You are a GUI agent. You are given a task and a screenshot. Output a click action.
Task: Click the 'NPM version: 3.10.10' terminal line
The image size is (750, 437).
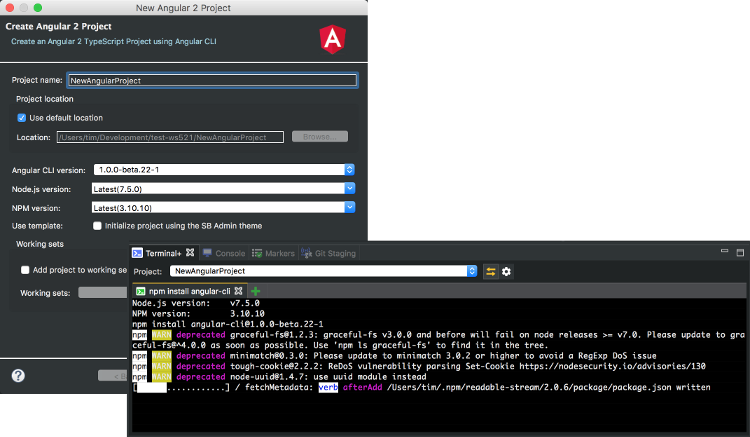click(x=199, y=314)
